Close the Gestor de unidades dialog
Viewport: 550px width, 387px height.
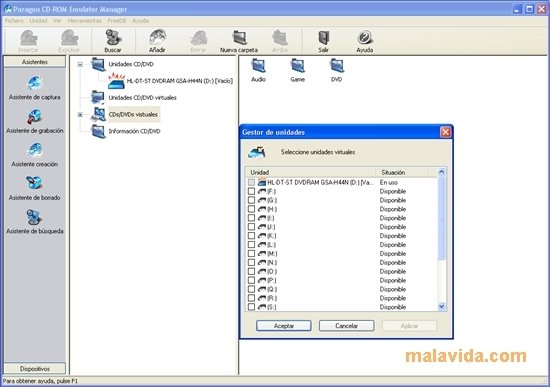445,132
